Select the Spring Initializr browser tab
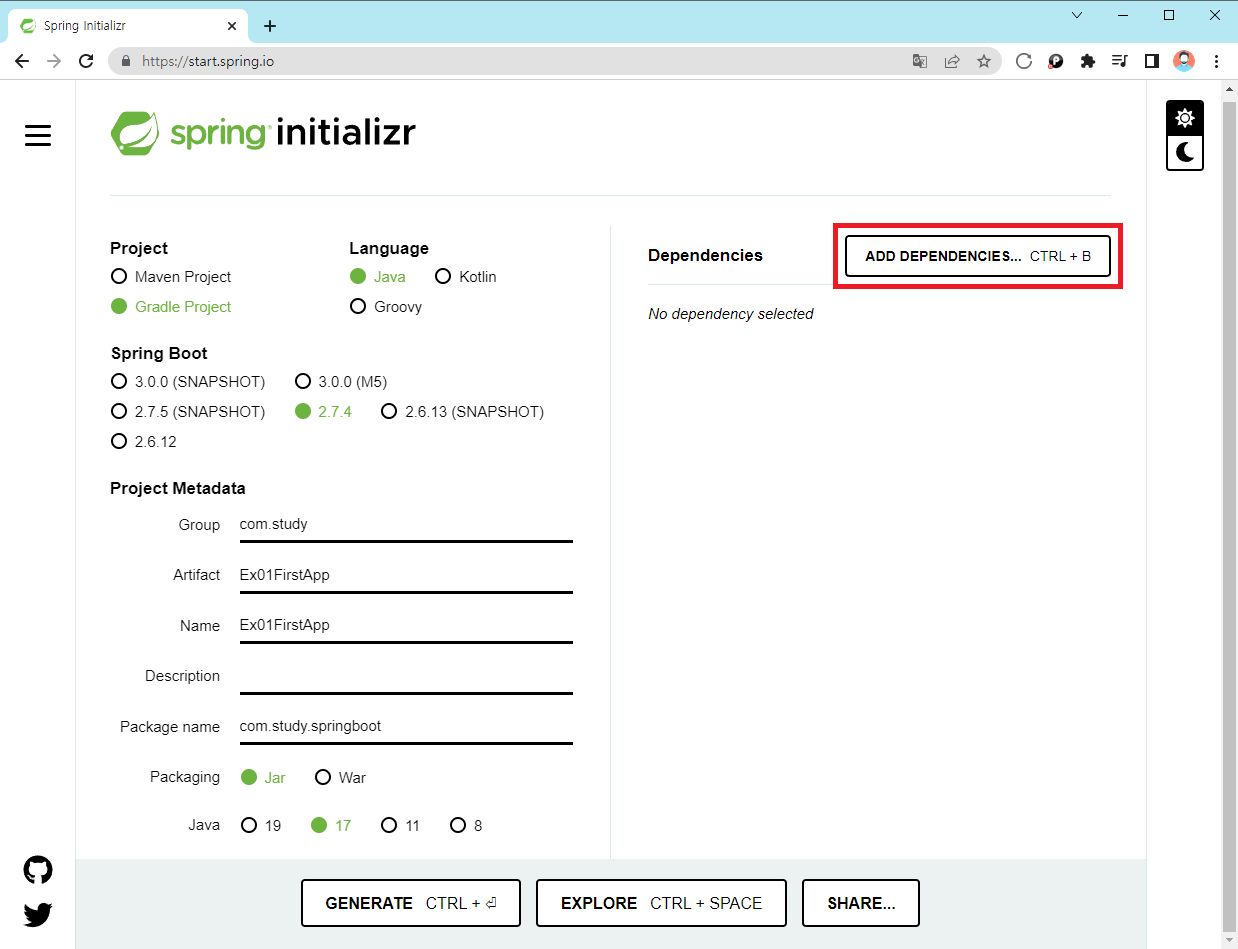This screenshot has height=949, width=1238. click(127, 26)
